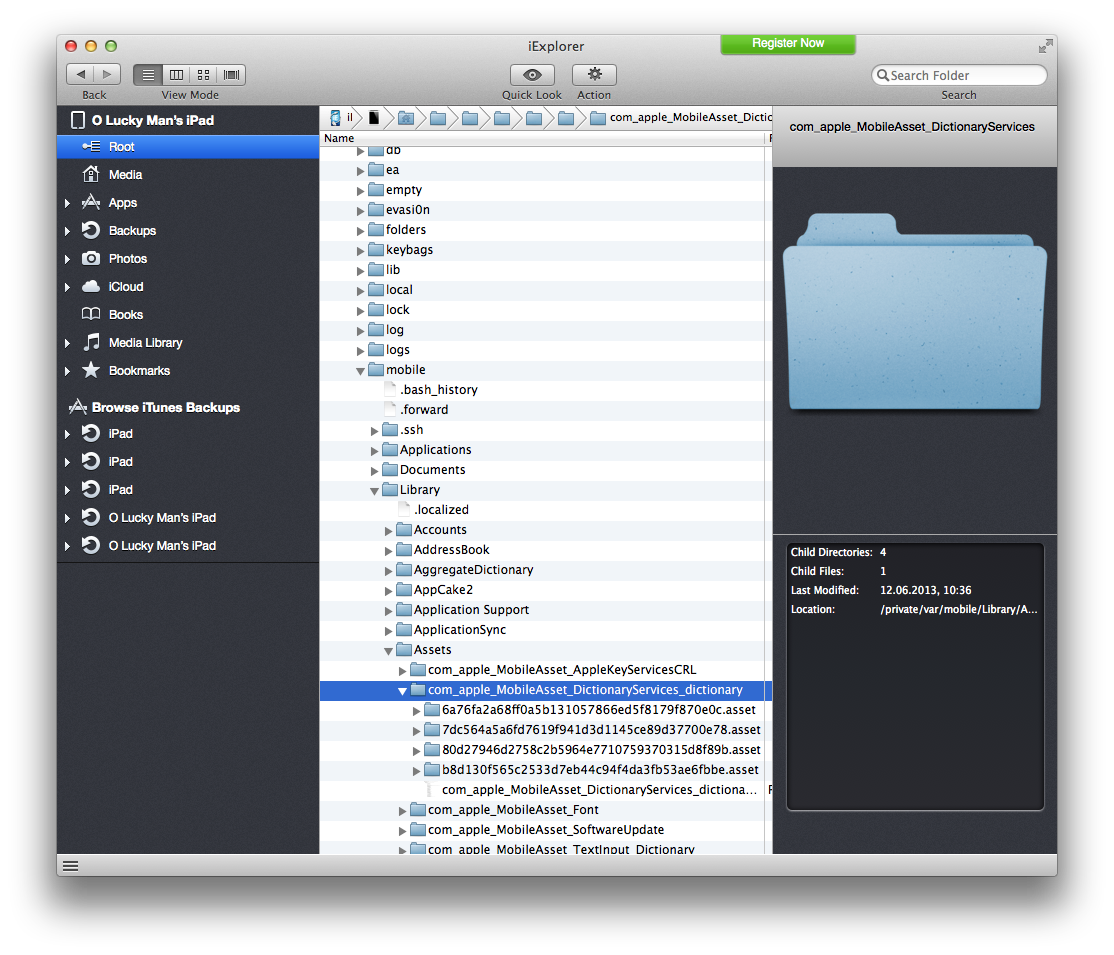
Task: Expand the Apps sidebar section
Action: pyautogui.click(x=67, y=203)
